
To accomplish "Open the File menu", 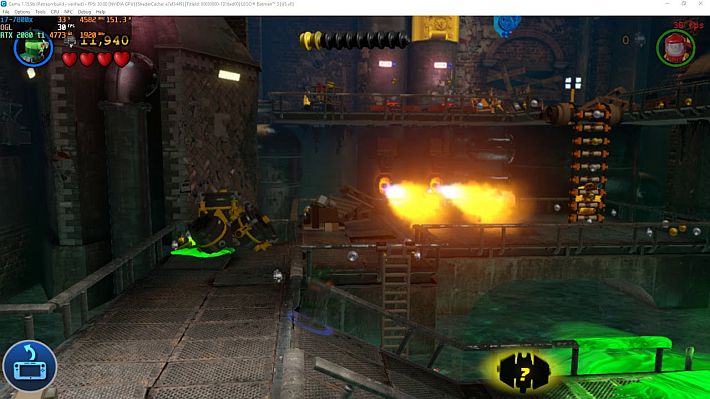I will click(6, 12).
